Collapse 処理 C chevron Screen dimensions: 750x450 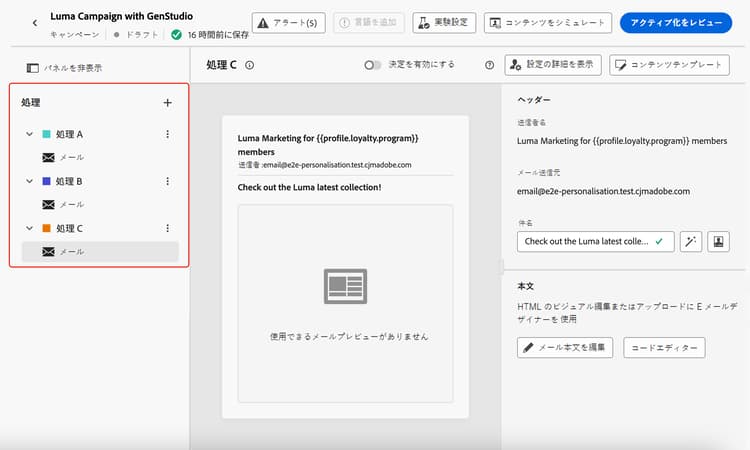(x=30, y=228)
